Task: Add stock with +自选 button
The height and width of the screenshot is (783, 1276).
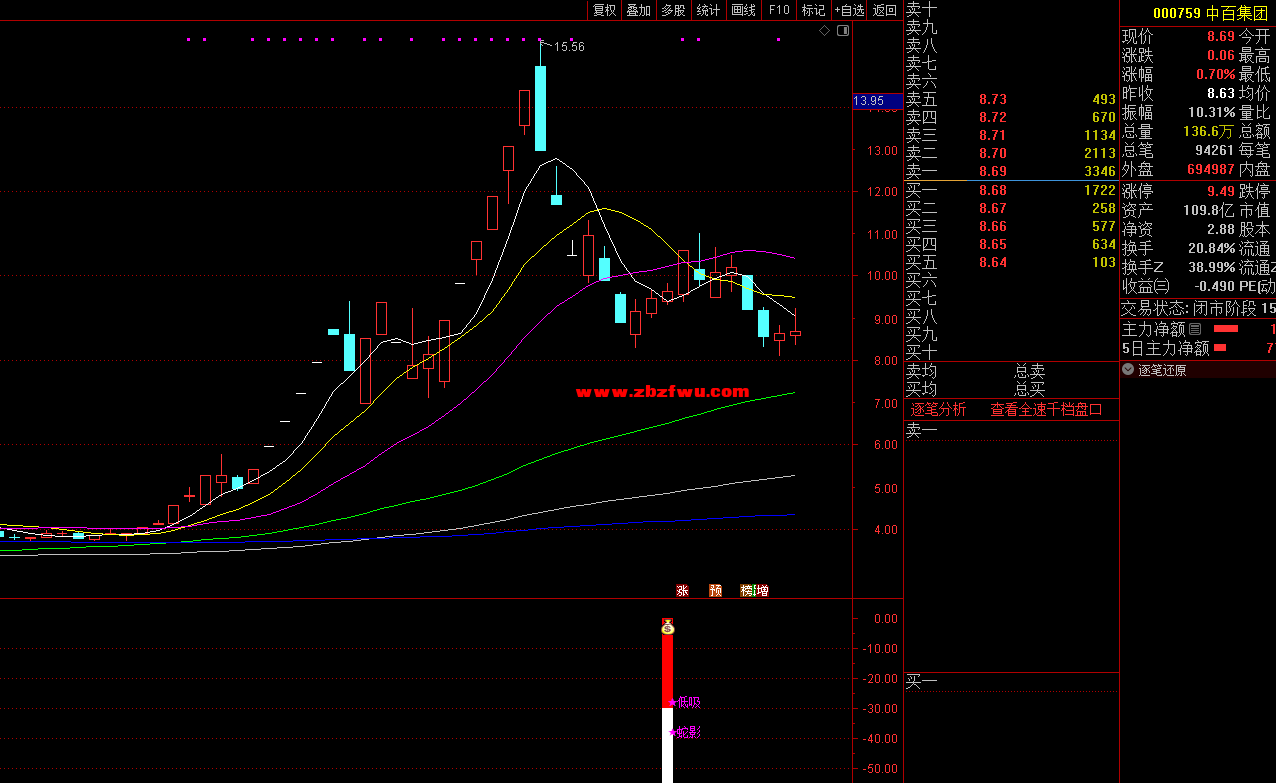Action: click(849, 10)
